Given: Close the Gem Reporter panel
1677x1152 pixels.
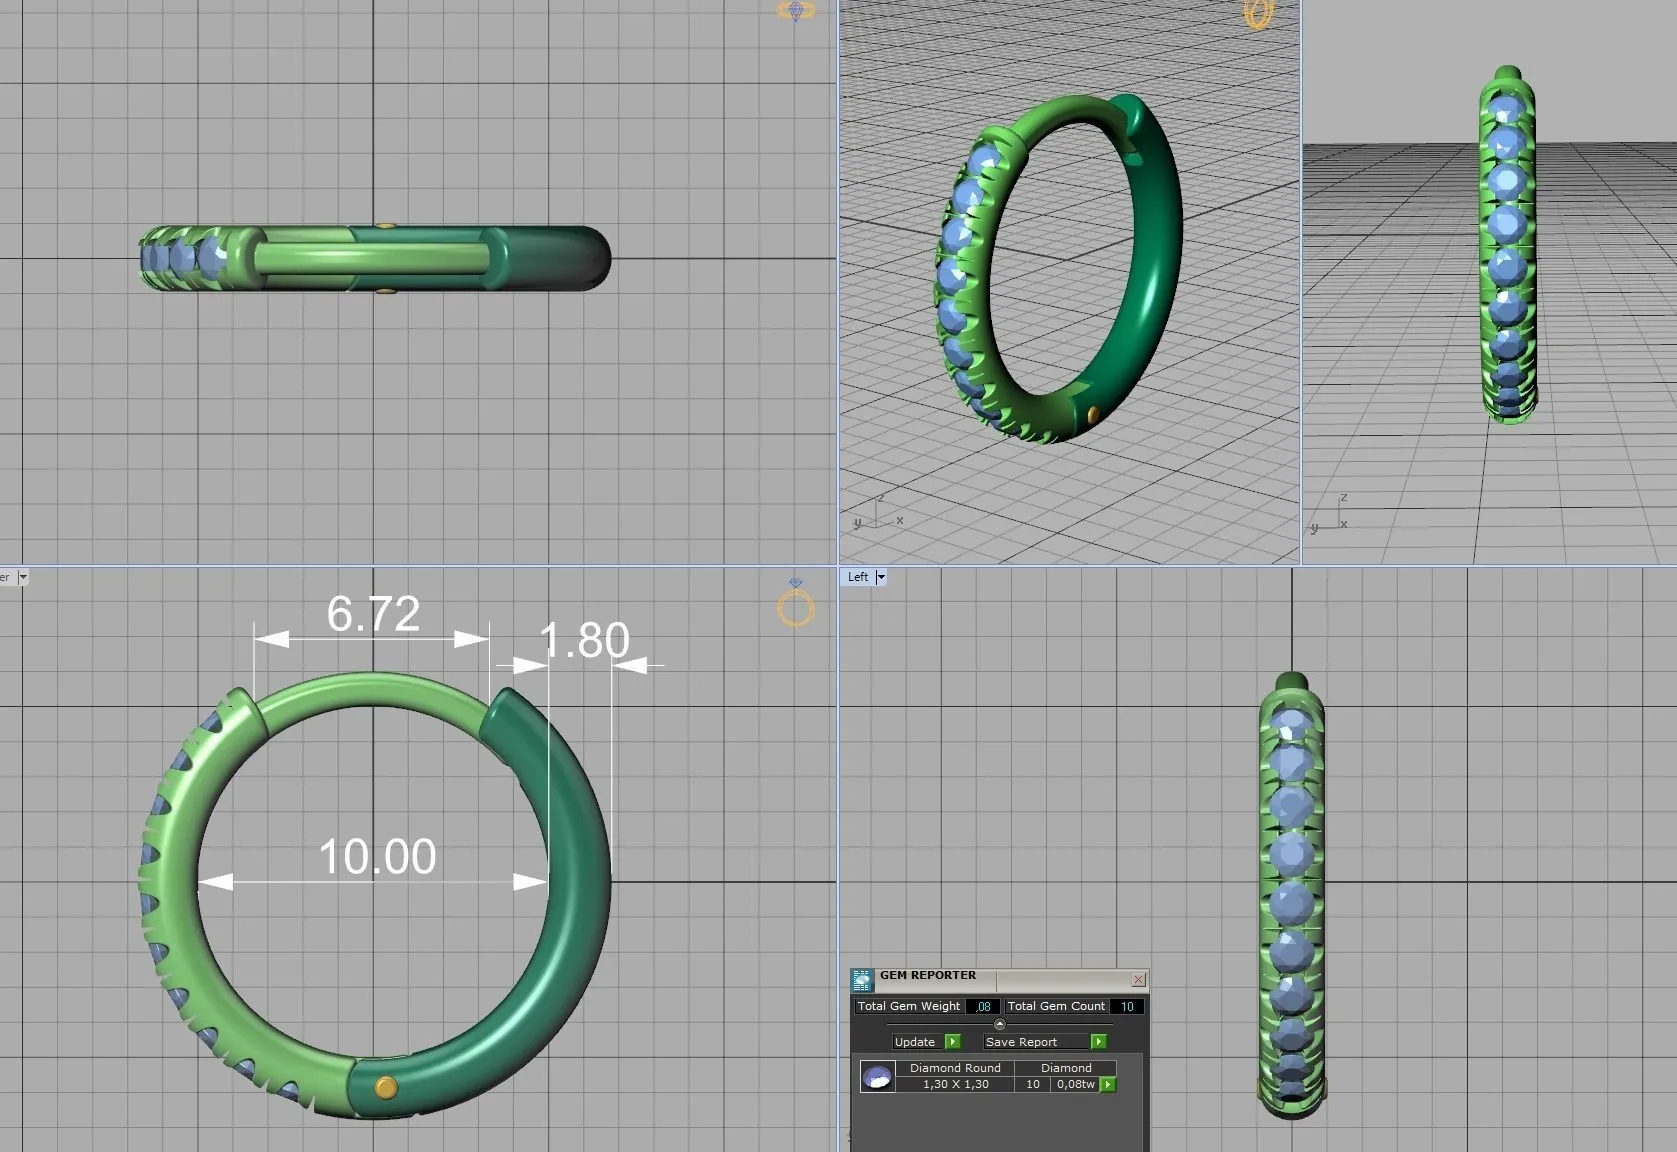Looking at the screenshot, I should tap(1138, 979).
